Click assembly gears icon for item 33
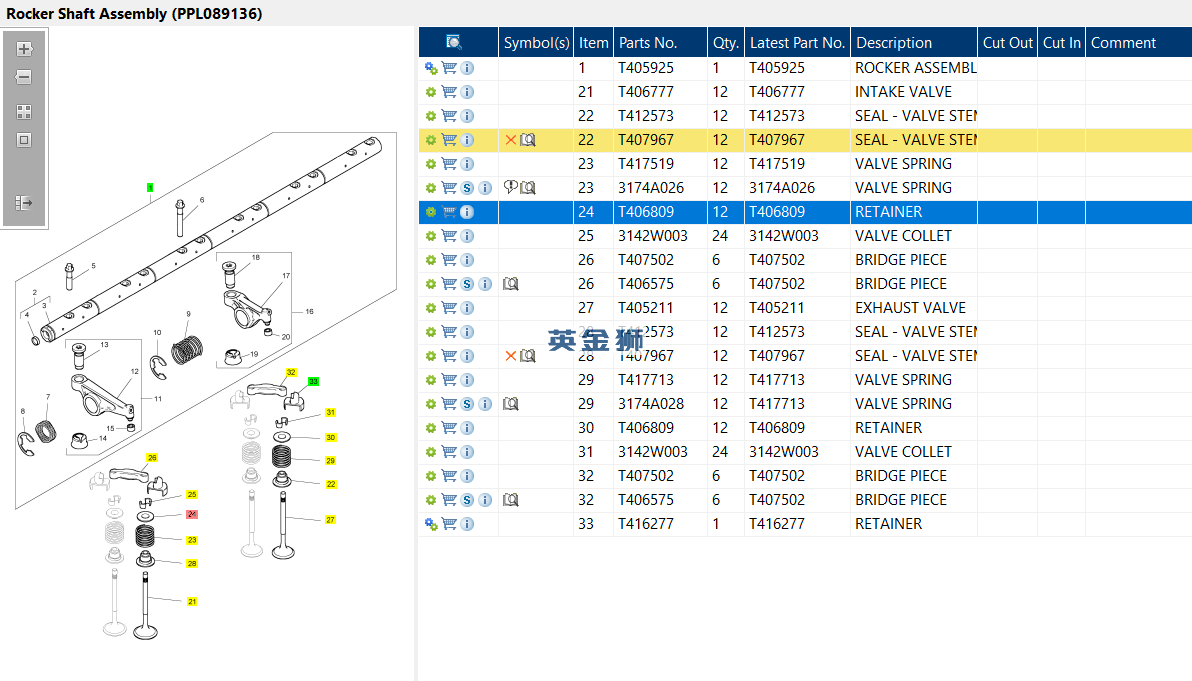This screenshot has width=1192, height=681. [x=431, y=524]
